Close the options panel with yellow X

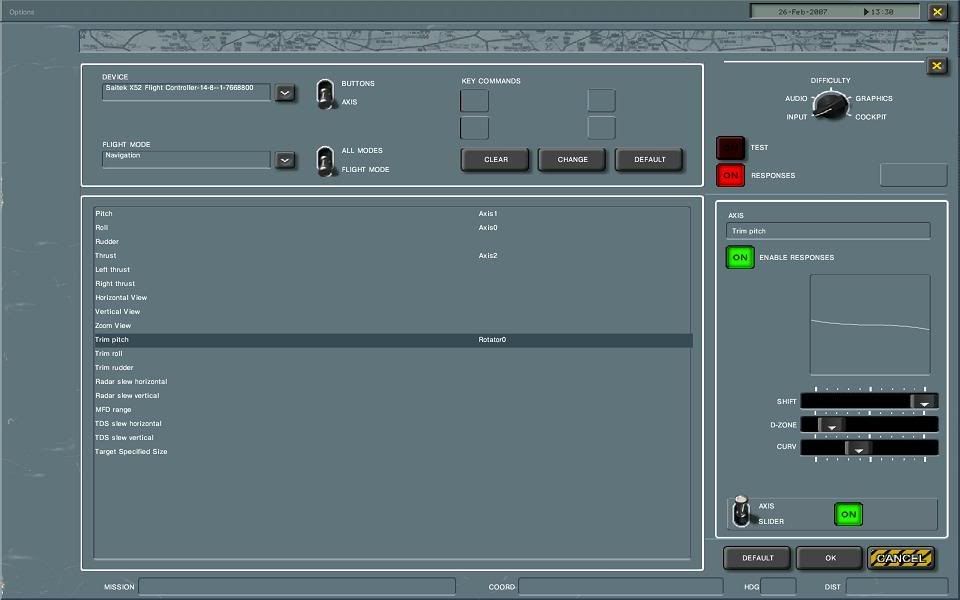pyautogui.click(x=936, y=66)
